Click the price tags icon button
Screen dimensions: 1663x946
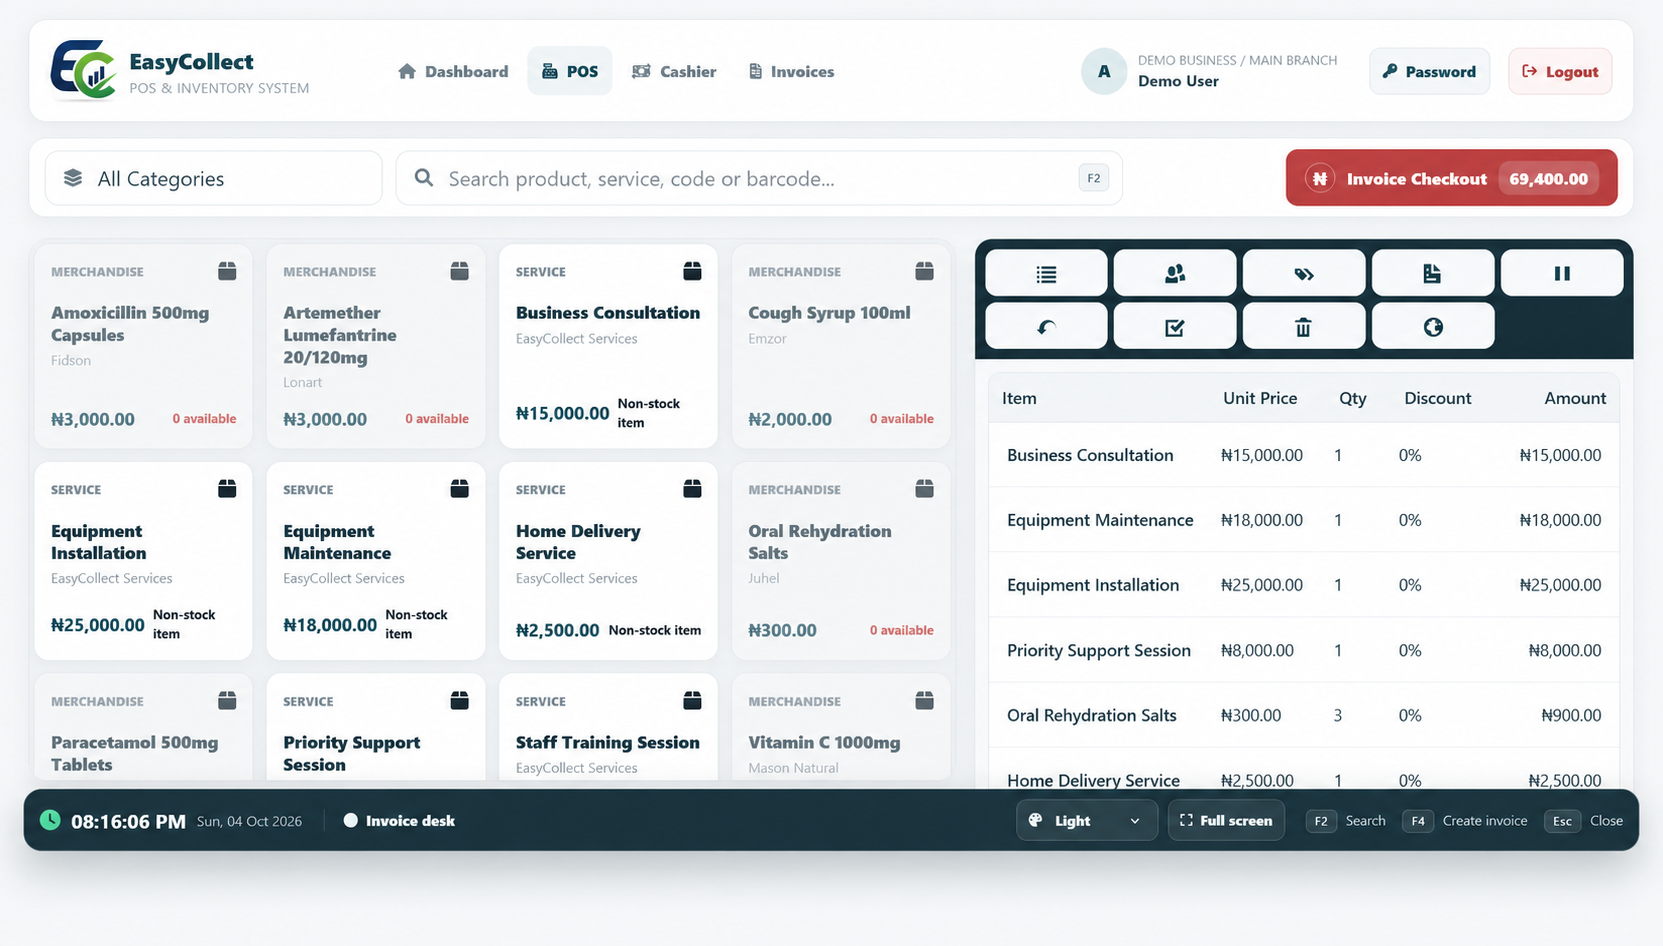tap(1304, 273)
